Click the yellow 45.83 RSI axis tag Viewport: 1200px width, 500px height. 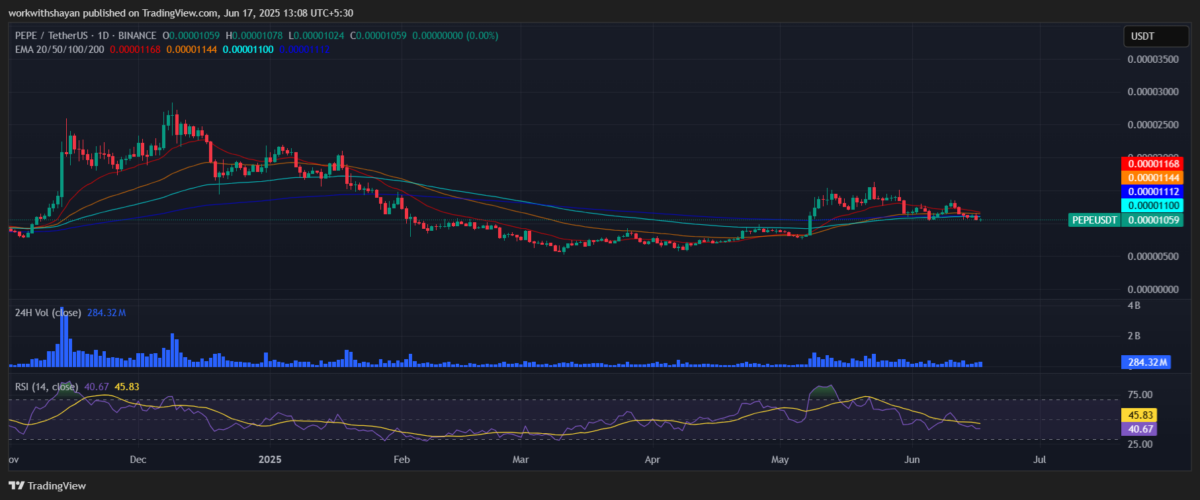coord(1140,414)
